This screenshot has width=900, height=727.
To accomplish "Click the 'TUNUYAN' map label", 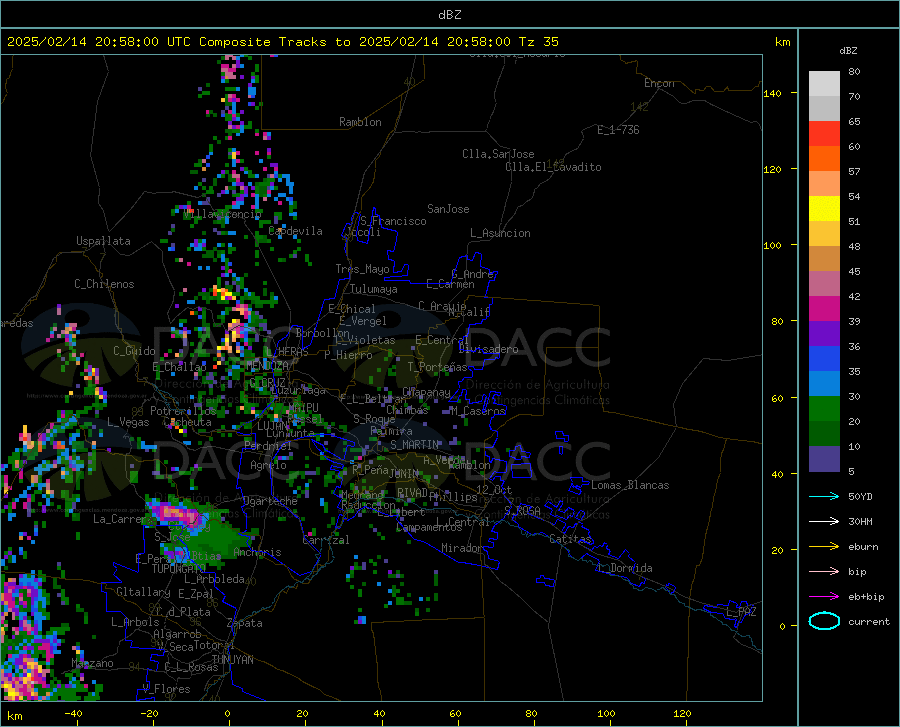I will [232, 660].
